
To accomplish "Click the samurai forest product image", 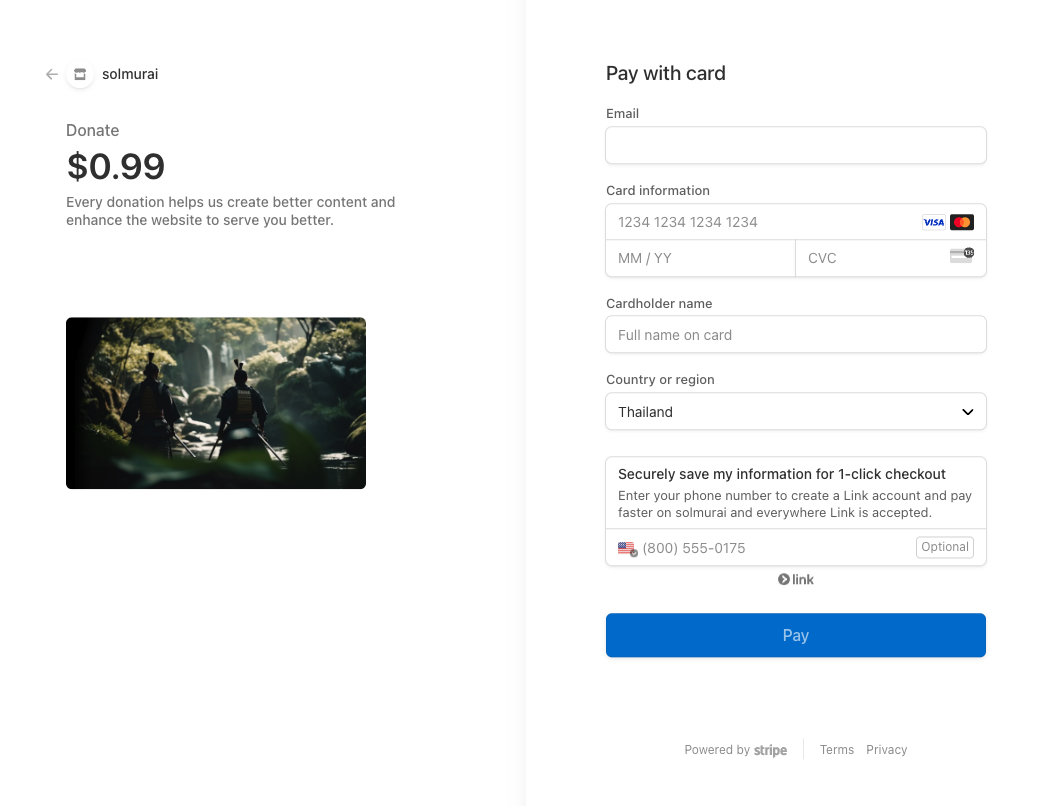I will (216, 403).
